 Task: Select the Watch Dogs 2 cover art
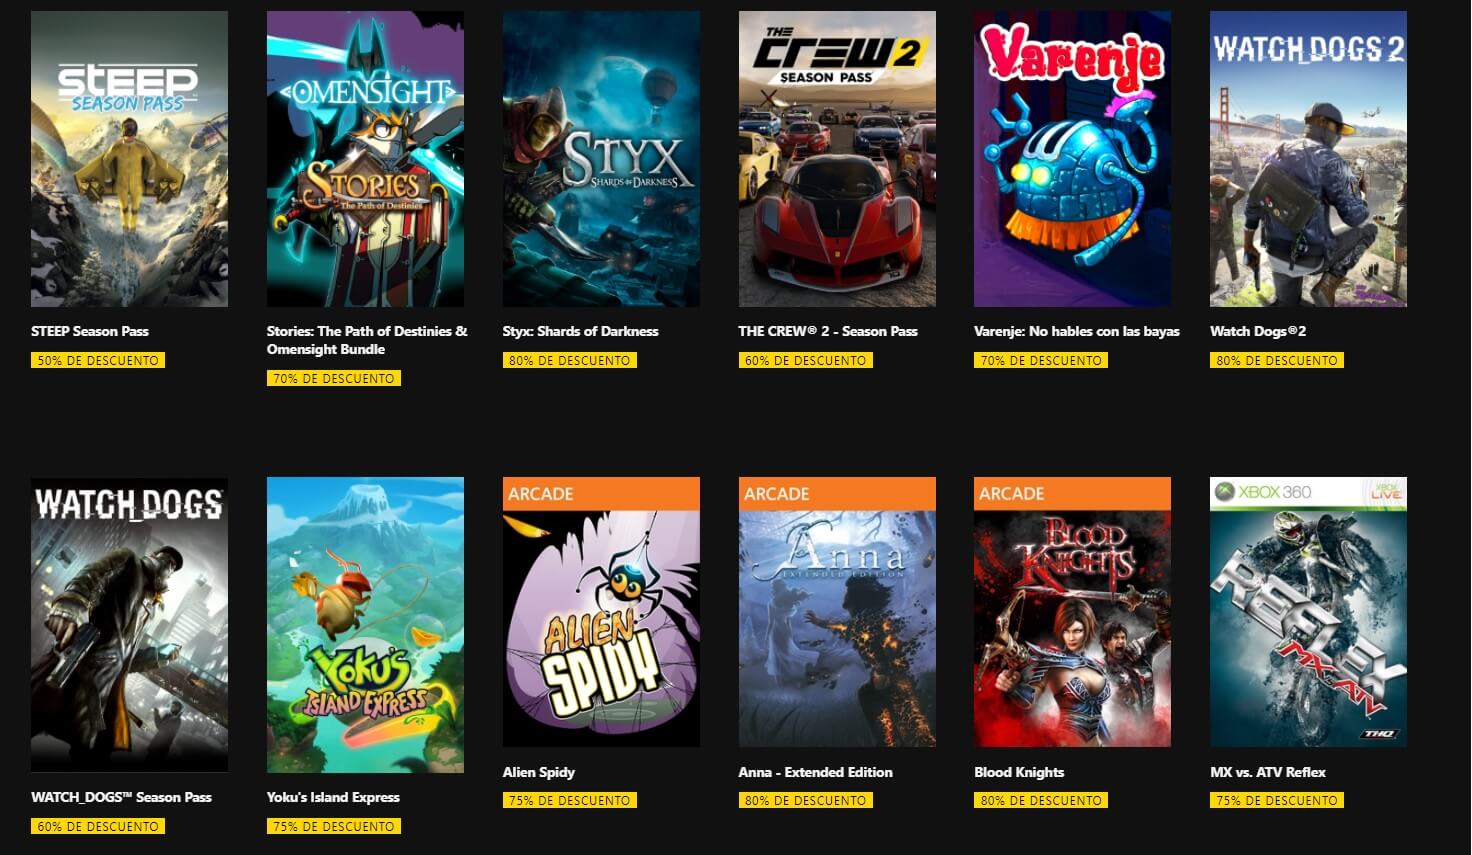[x=1308, y=159]
